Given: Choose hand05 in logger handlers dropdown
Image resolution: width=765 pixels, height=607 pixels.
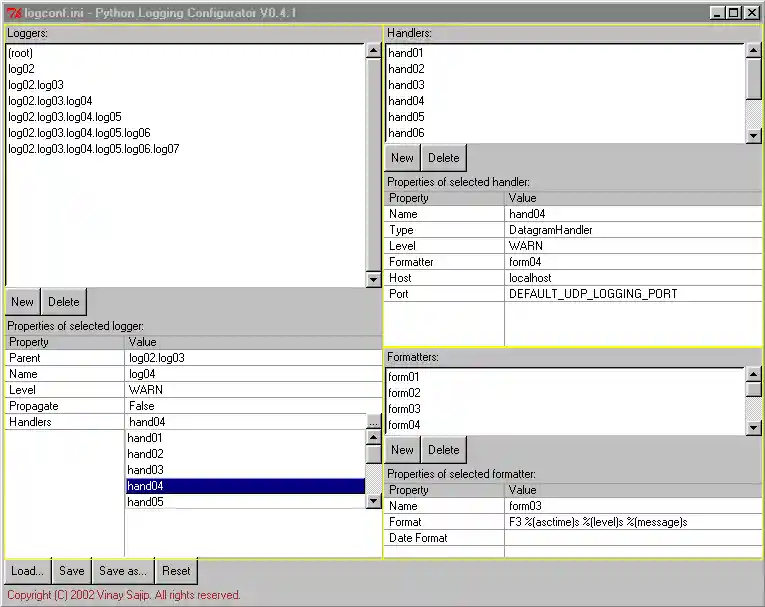Looking at the screenshot, I should click(x=245, y=502).
